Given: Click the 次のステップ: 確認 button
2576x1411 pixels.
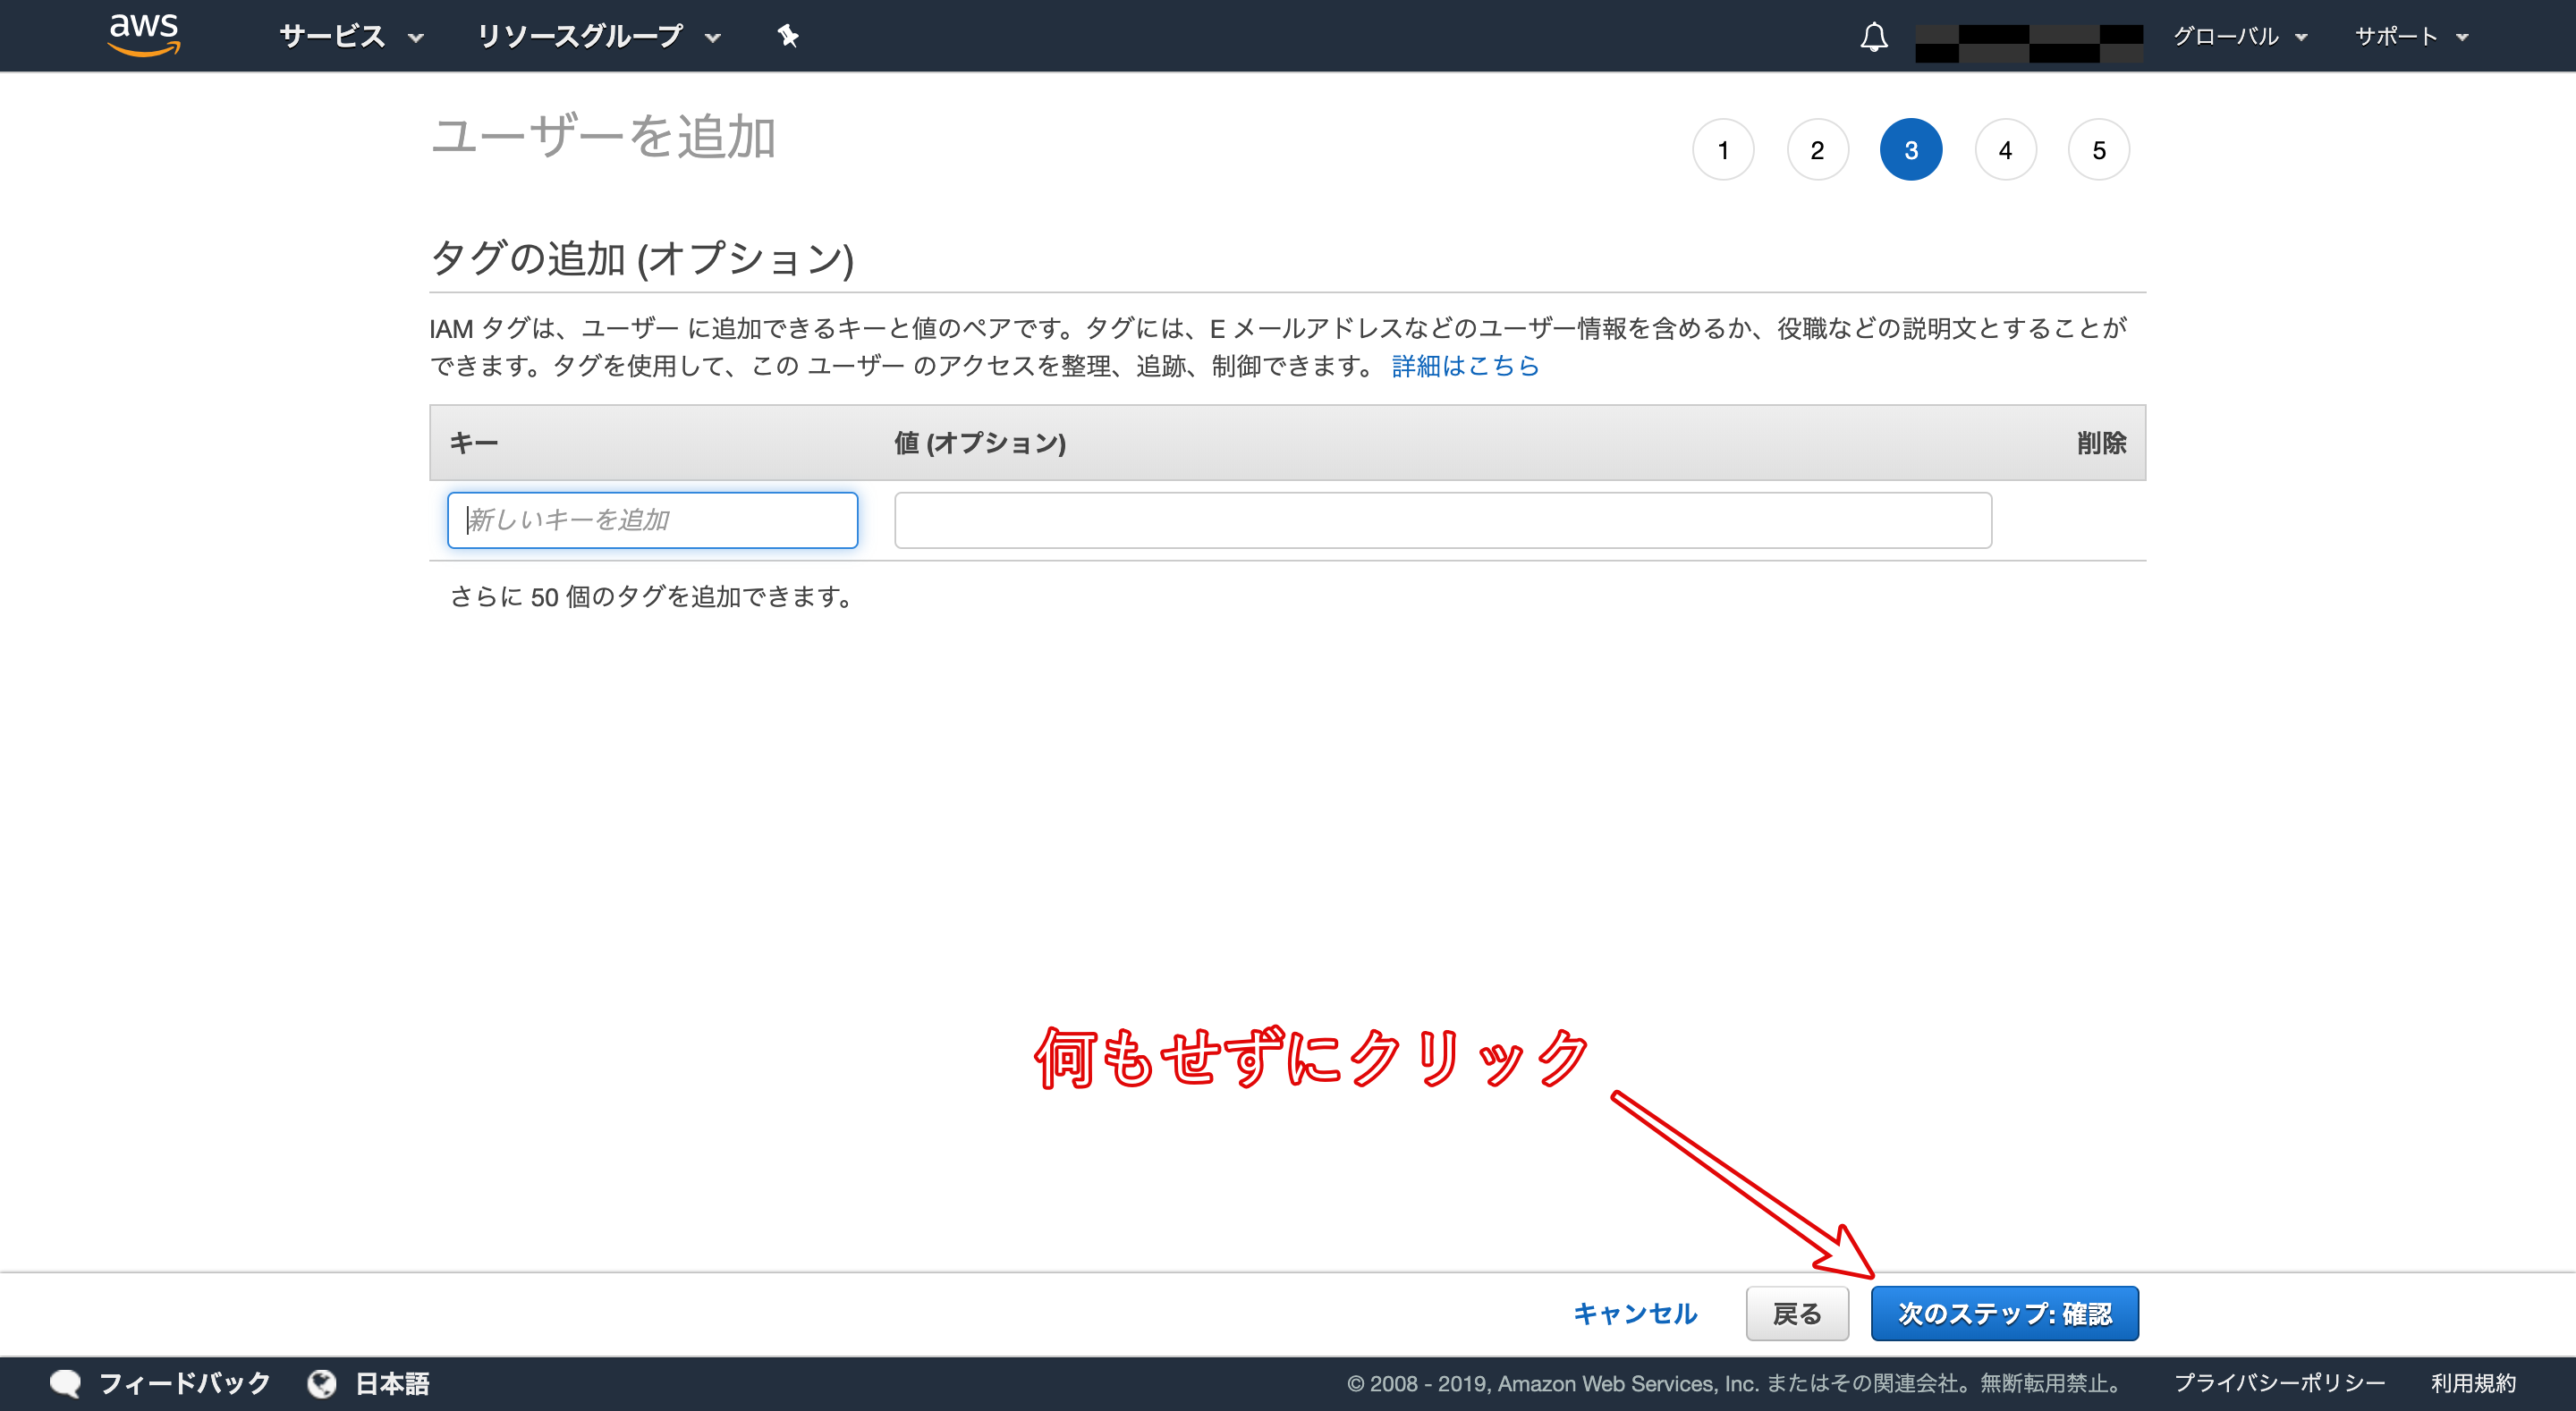Looking at the screenshot, I should click(x=2004, y=1313).
